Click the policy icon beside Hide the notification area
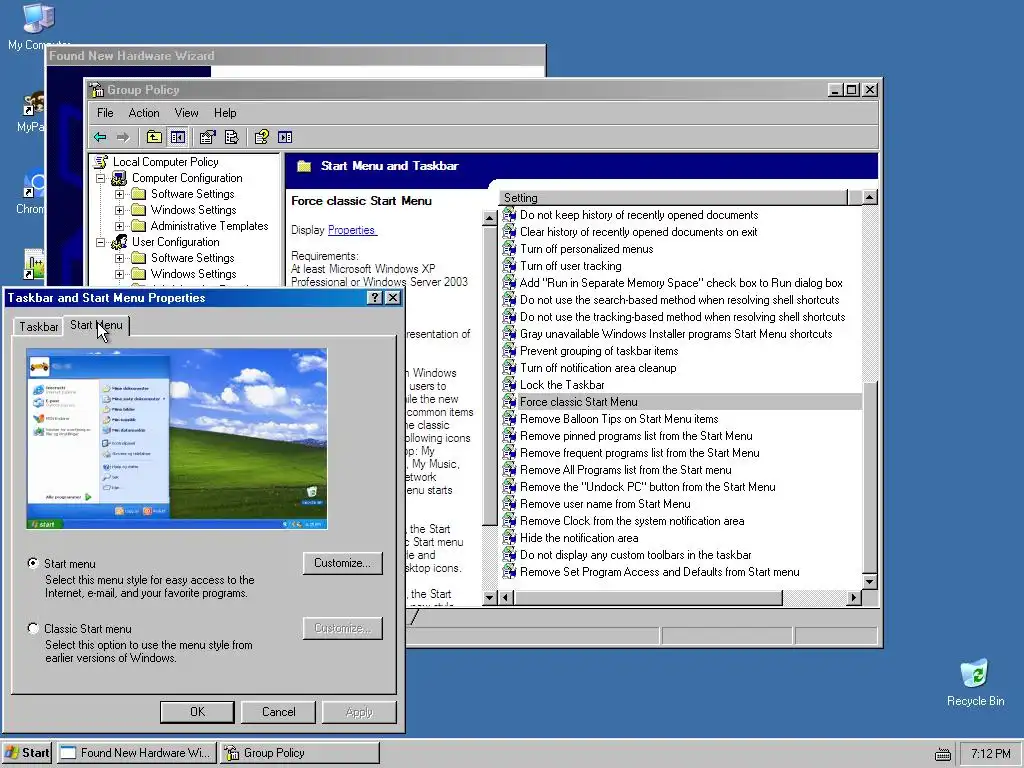Screen dimensions: 1024x768 coord(509,537)
